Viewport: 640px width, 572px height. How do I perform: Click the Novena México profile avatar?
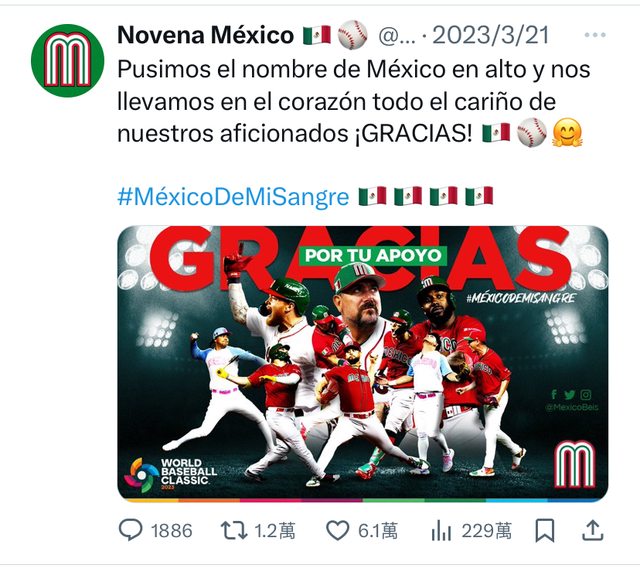(67, 60)
